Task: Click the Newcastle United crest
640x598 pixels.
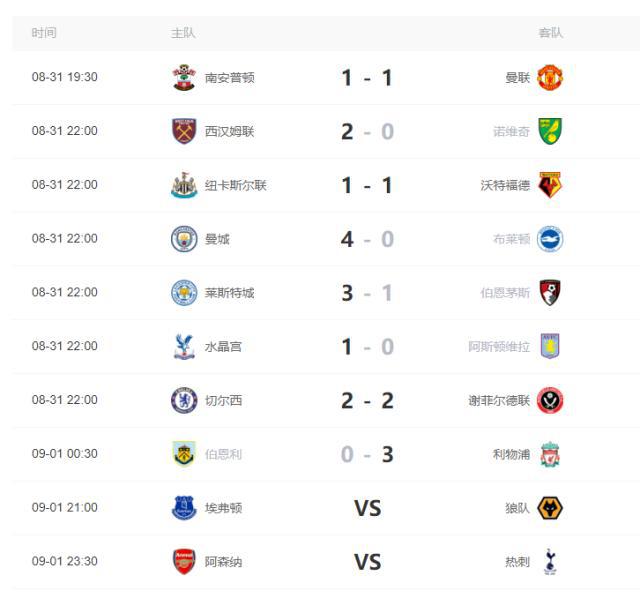Action: 184,185
